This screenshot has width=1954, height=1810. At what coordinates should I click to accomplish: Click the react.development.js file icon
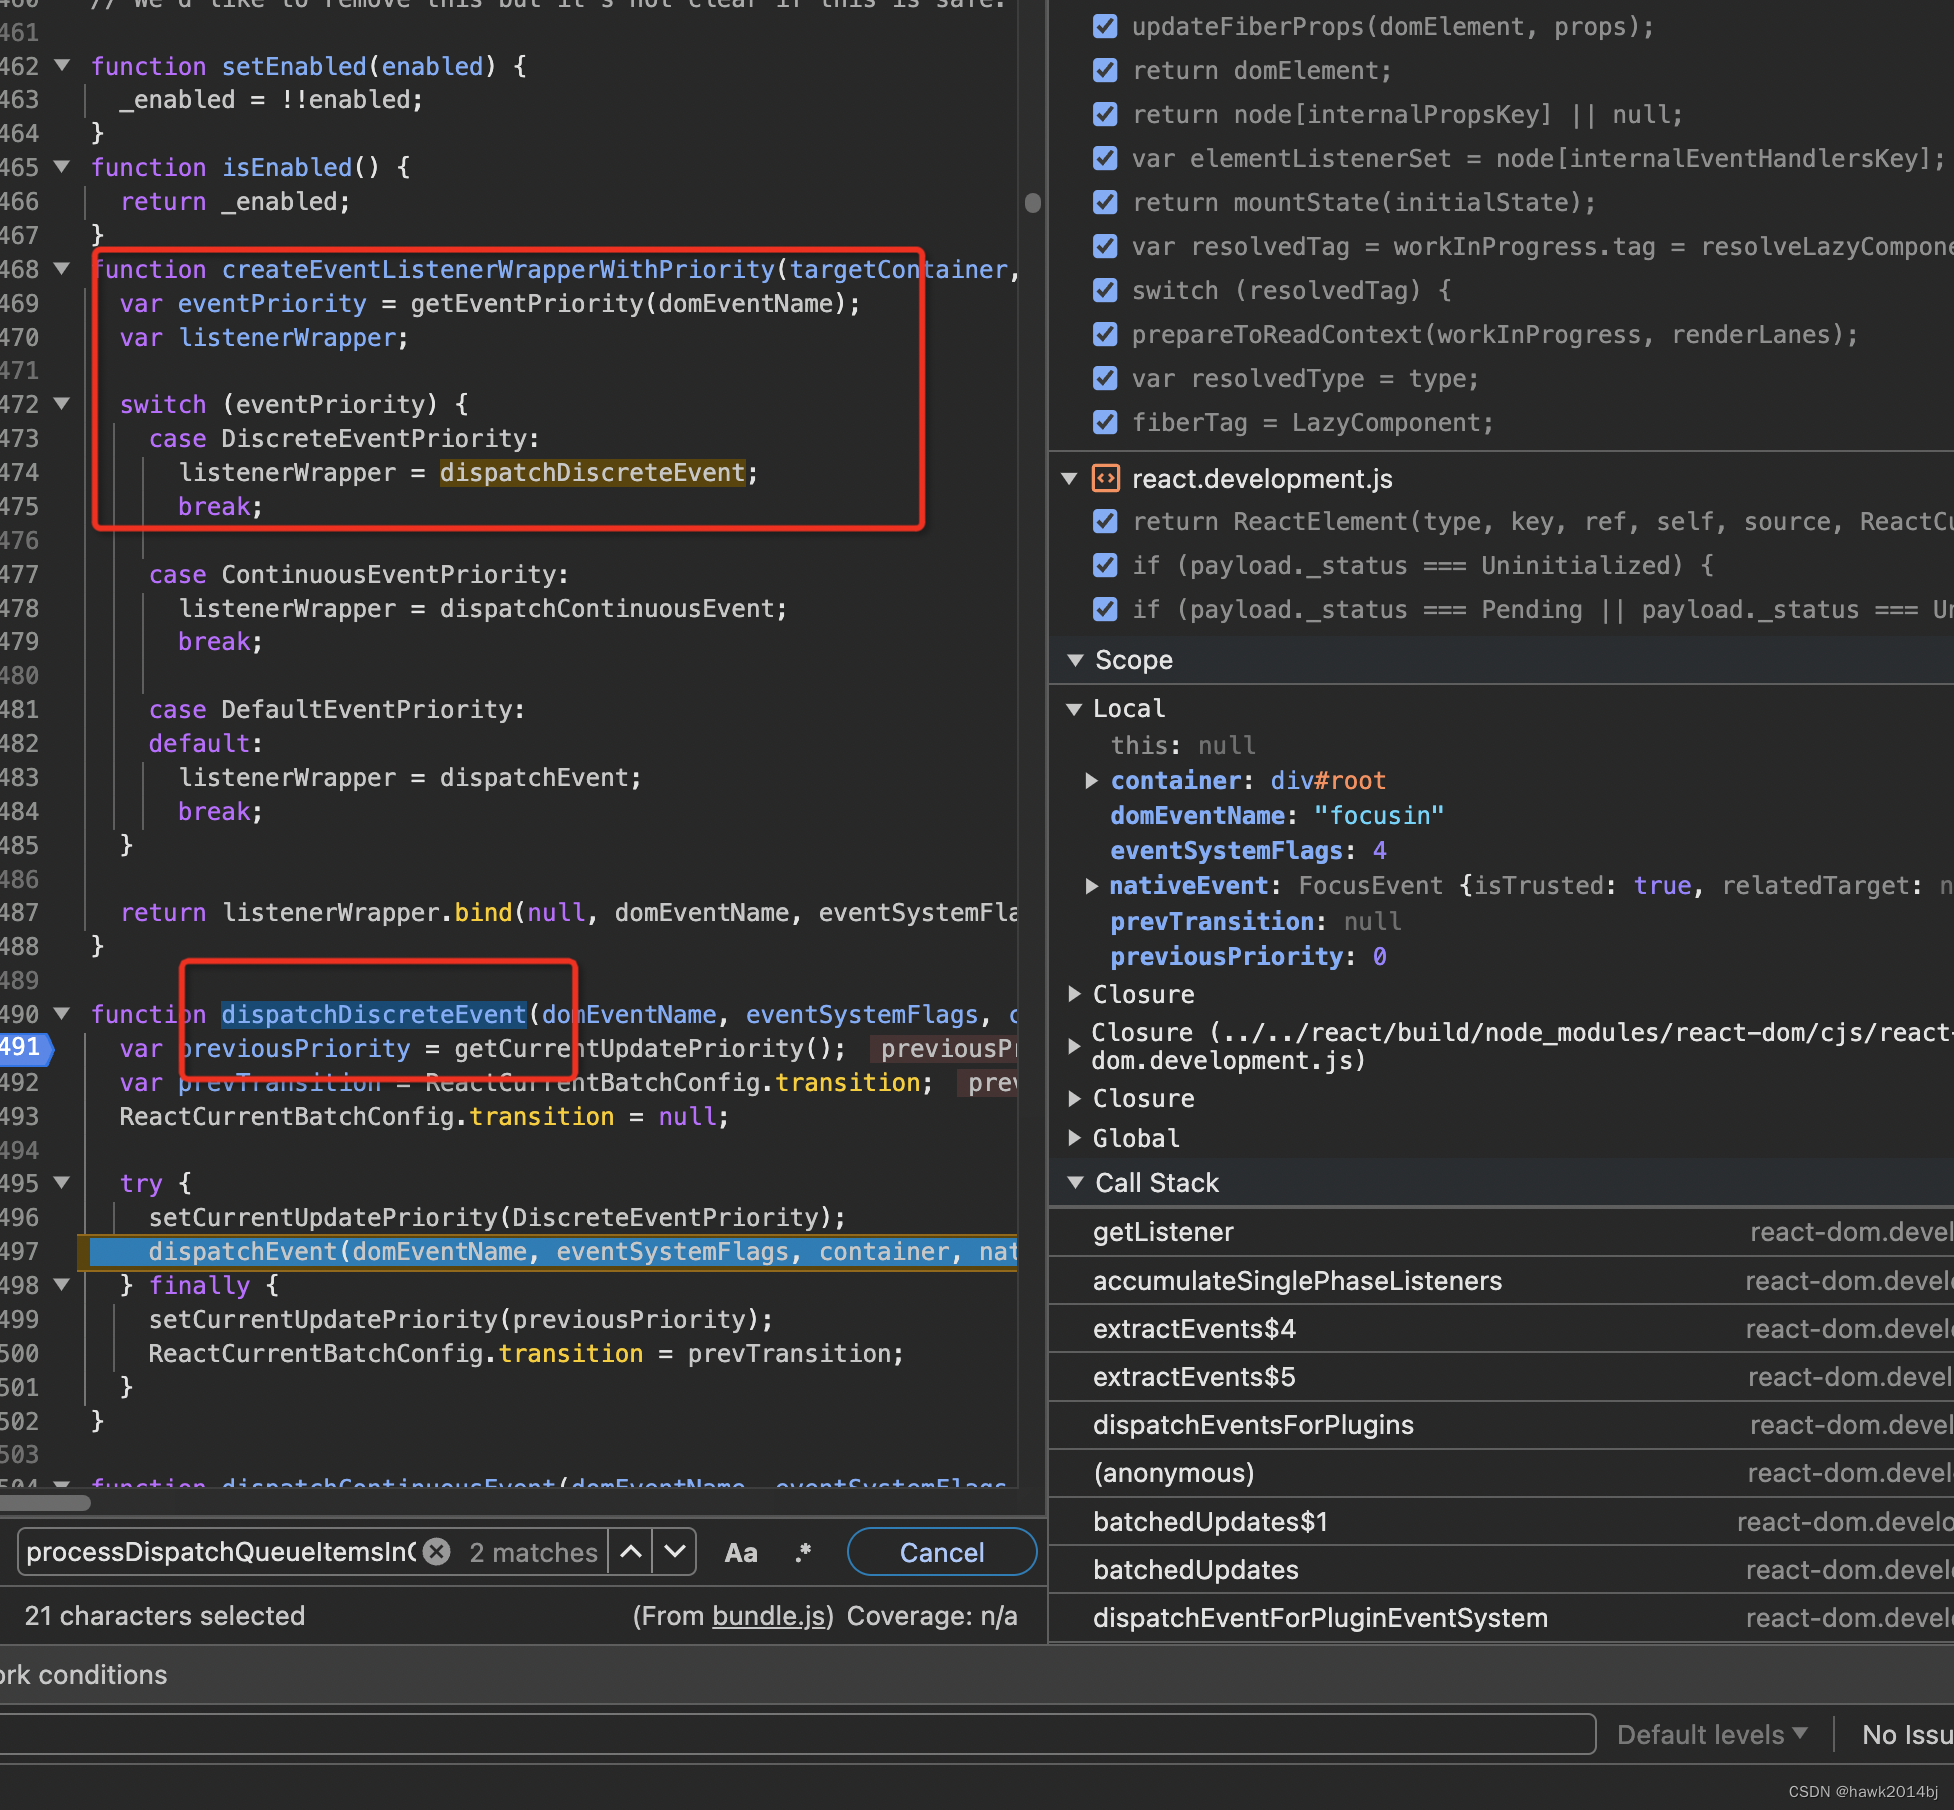(x=1105, y=479)
